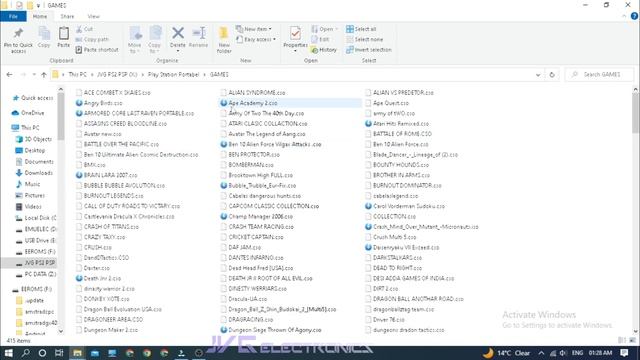
Task: Open the Copy to dropdown
Action: [155, 40]
